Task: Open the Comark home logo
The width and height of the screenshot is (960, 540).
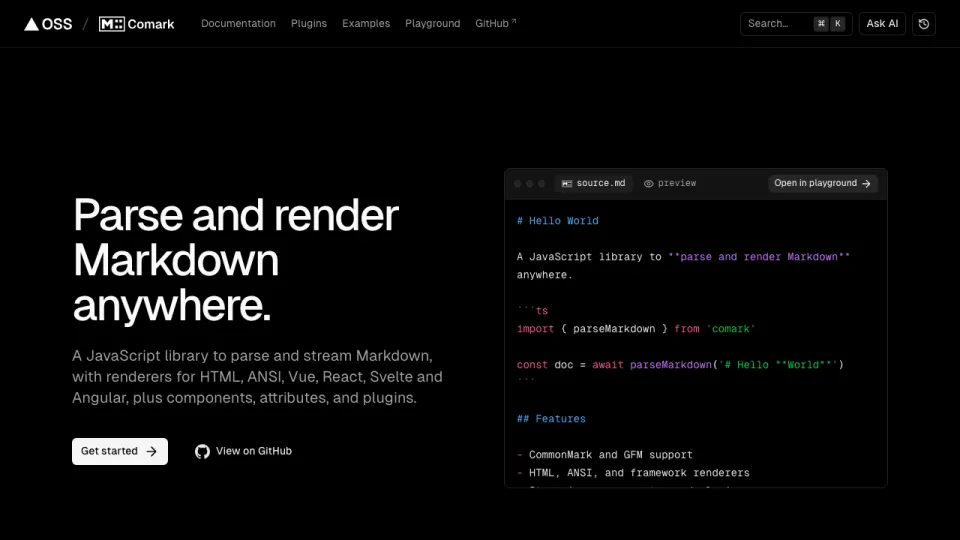Action: (x=137, y=24)
